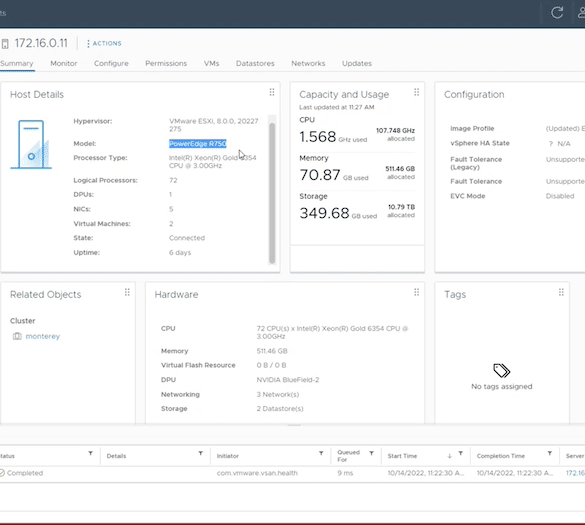Click the Host Details scrollbar
585x525 pixels.
pyautogui.click(x=272, y=193)
